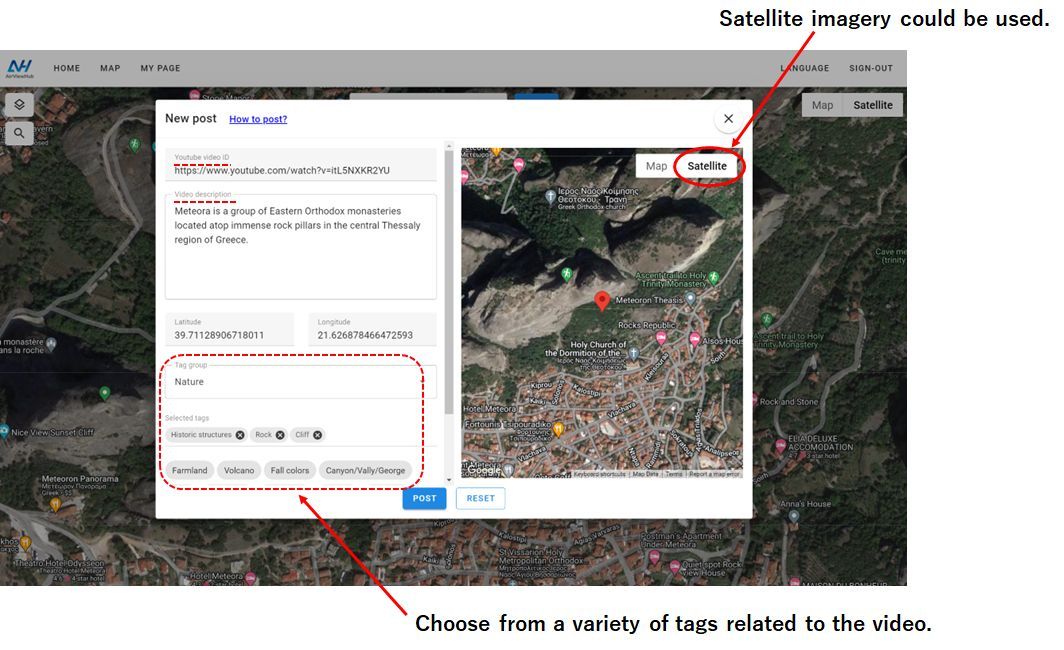The height and width of the screenshot is (650, 1064).
Task: Close the New post dialog
Action: coord(728,119)
